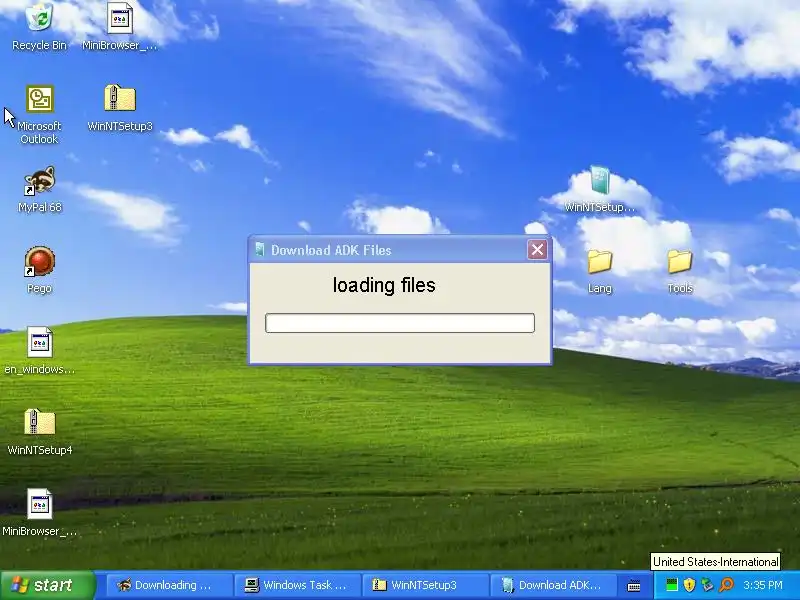Click the keyboard language bar icon

pyautogui.click(x=634, y=586)
